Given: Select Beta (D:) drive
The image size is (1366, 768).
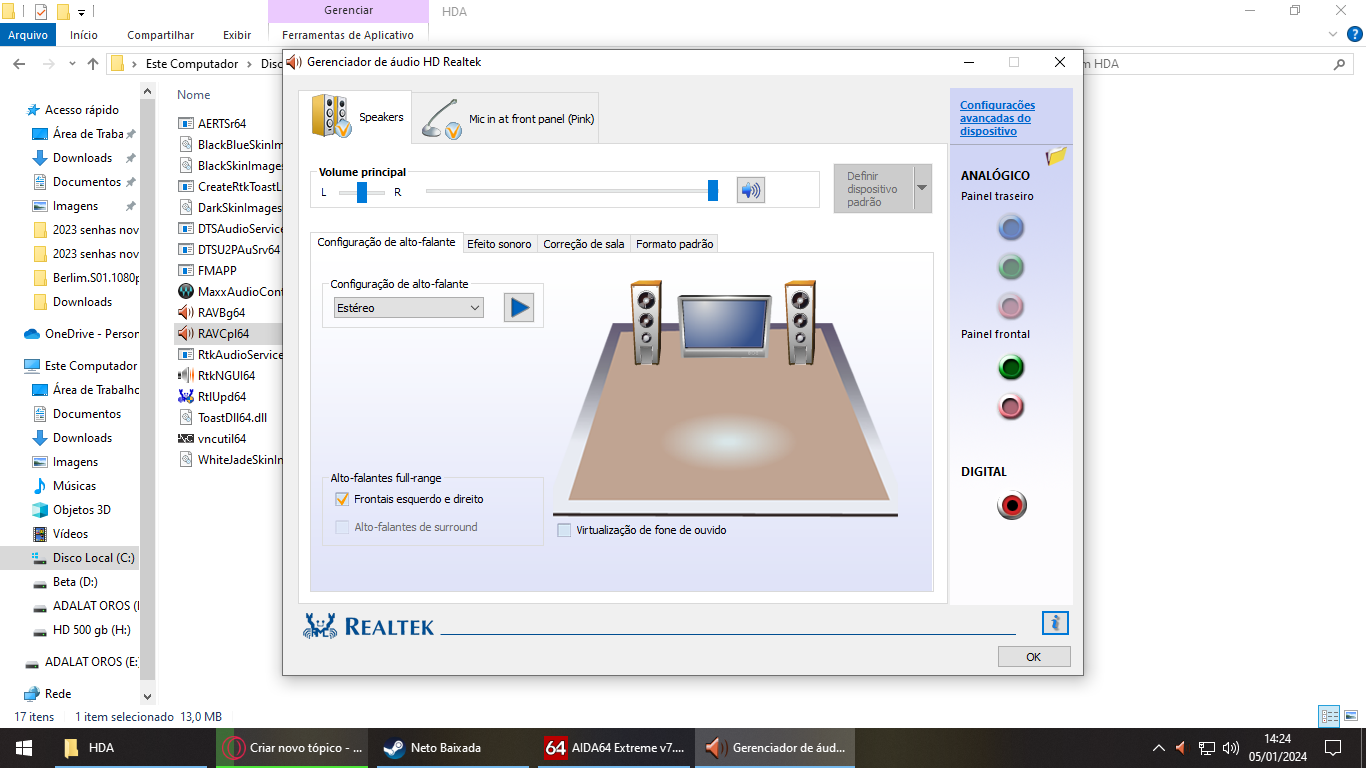Looking at the screenshot, I should tap(75, 582).
